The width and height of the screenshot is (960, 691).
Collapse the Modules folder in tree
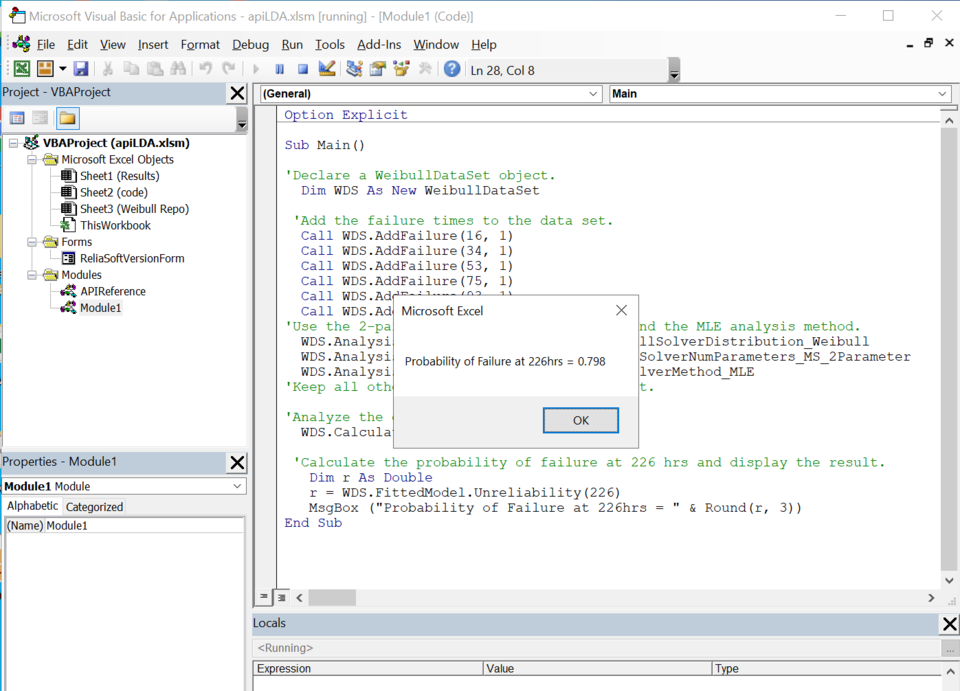pyautogui.click(x=32, y=275)
